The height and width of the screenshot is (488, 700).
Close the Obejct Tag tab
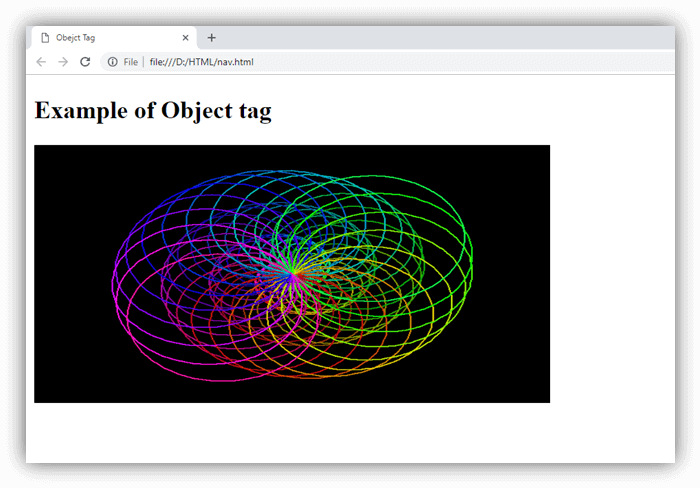(x=185, y=38)
